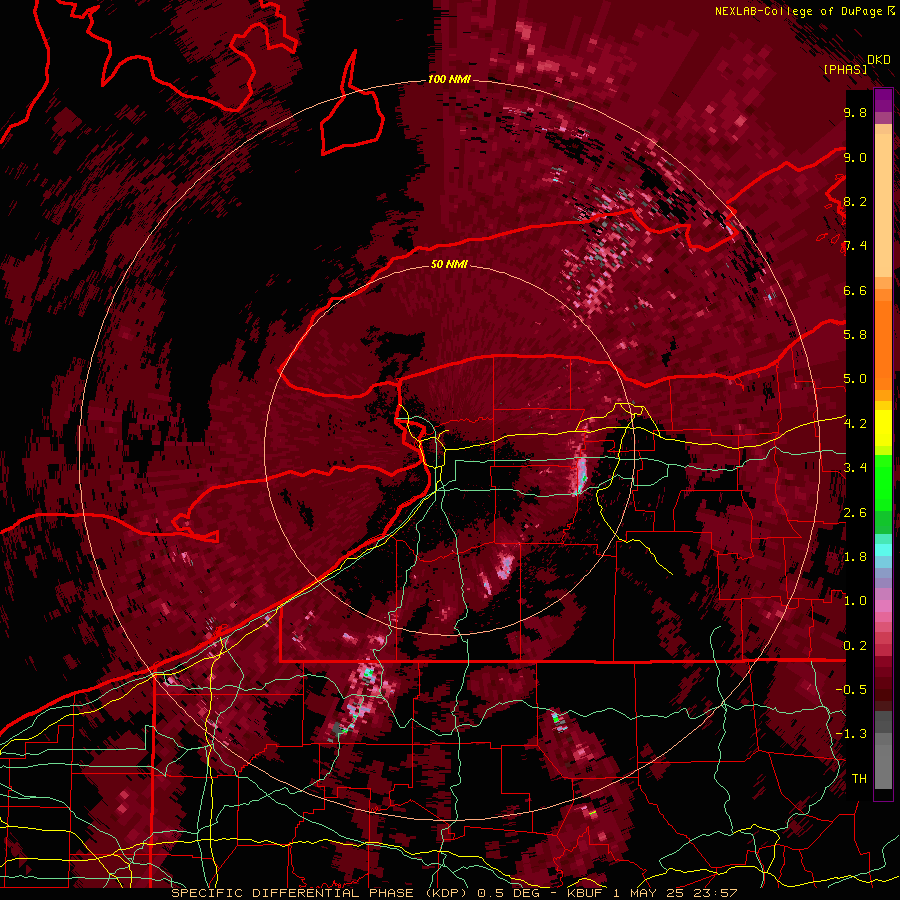Click the 9.0 scale value
The height and width of the screenshot is (900, 900).
pos(855,157)
